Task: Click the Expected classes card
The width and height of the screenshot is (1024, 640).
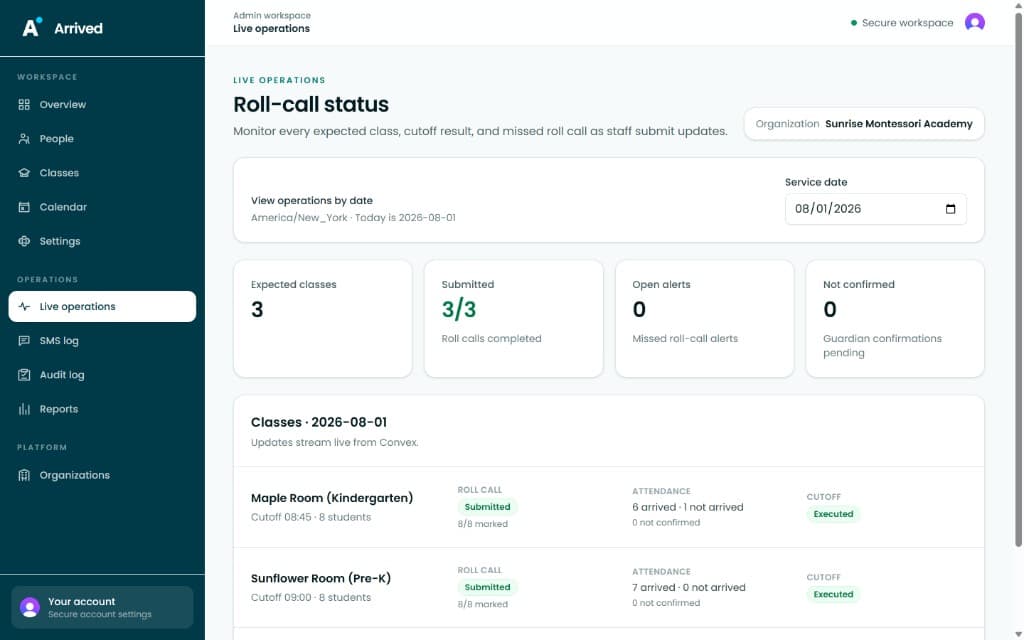Action: click(323, 319)
